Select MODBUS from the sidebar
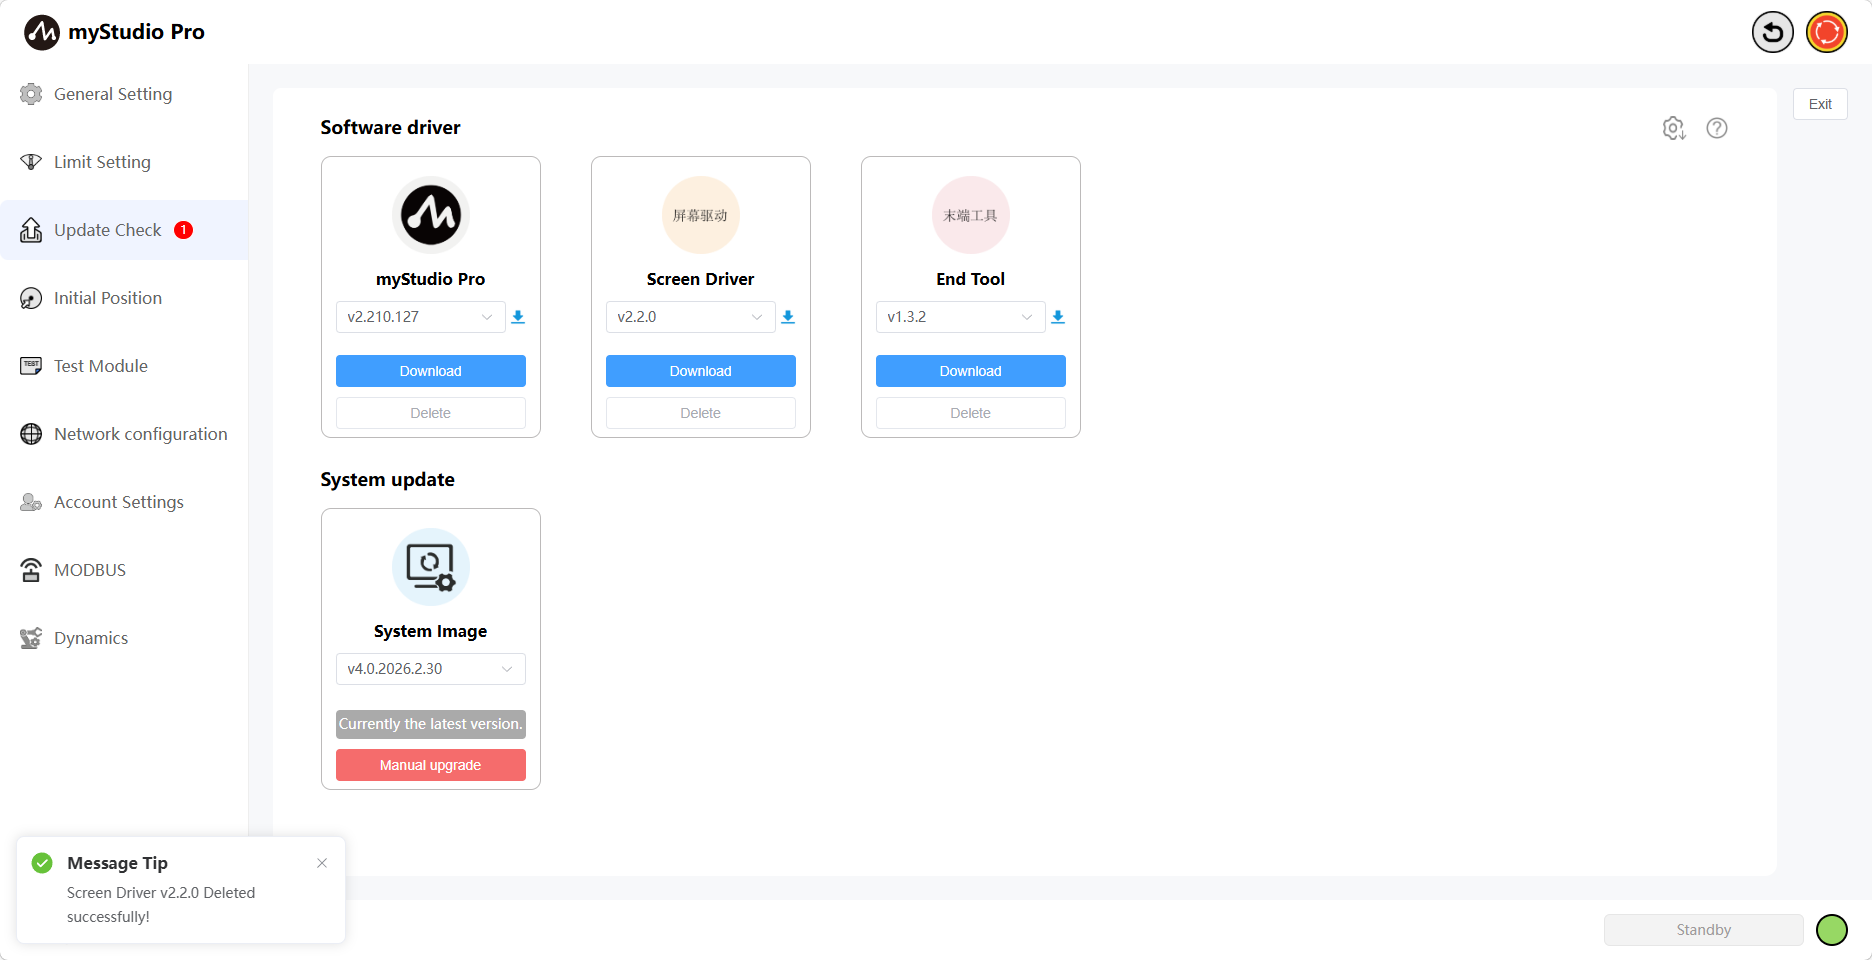1872x960 pixels. click(x=90, y=570)
